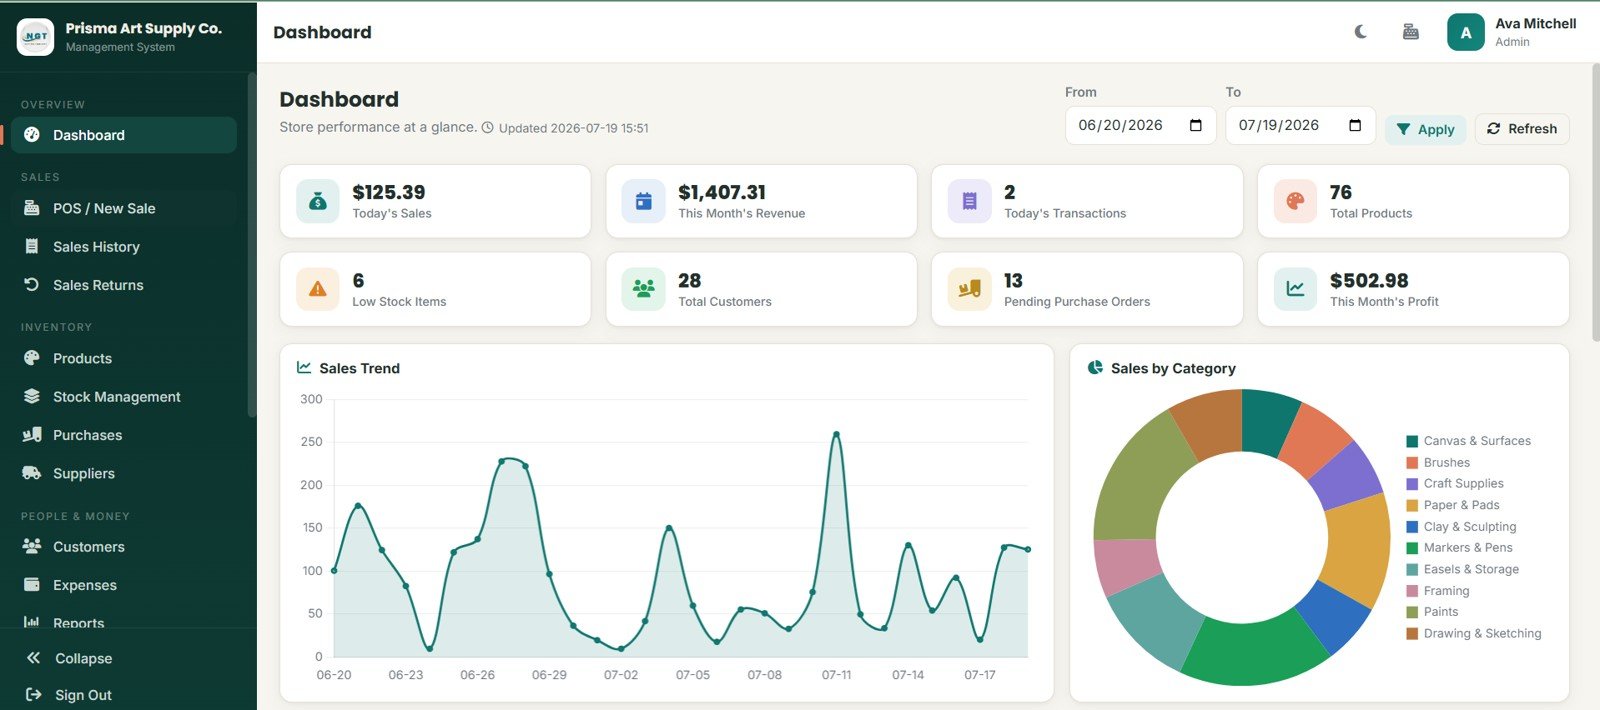Toggle Paper & Pads legend entry

pyautogui.click(x=1453, y=505)
